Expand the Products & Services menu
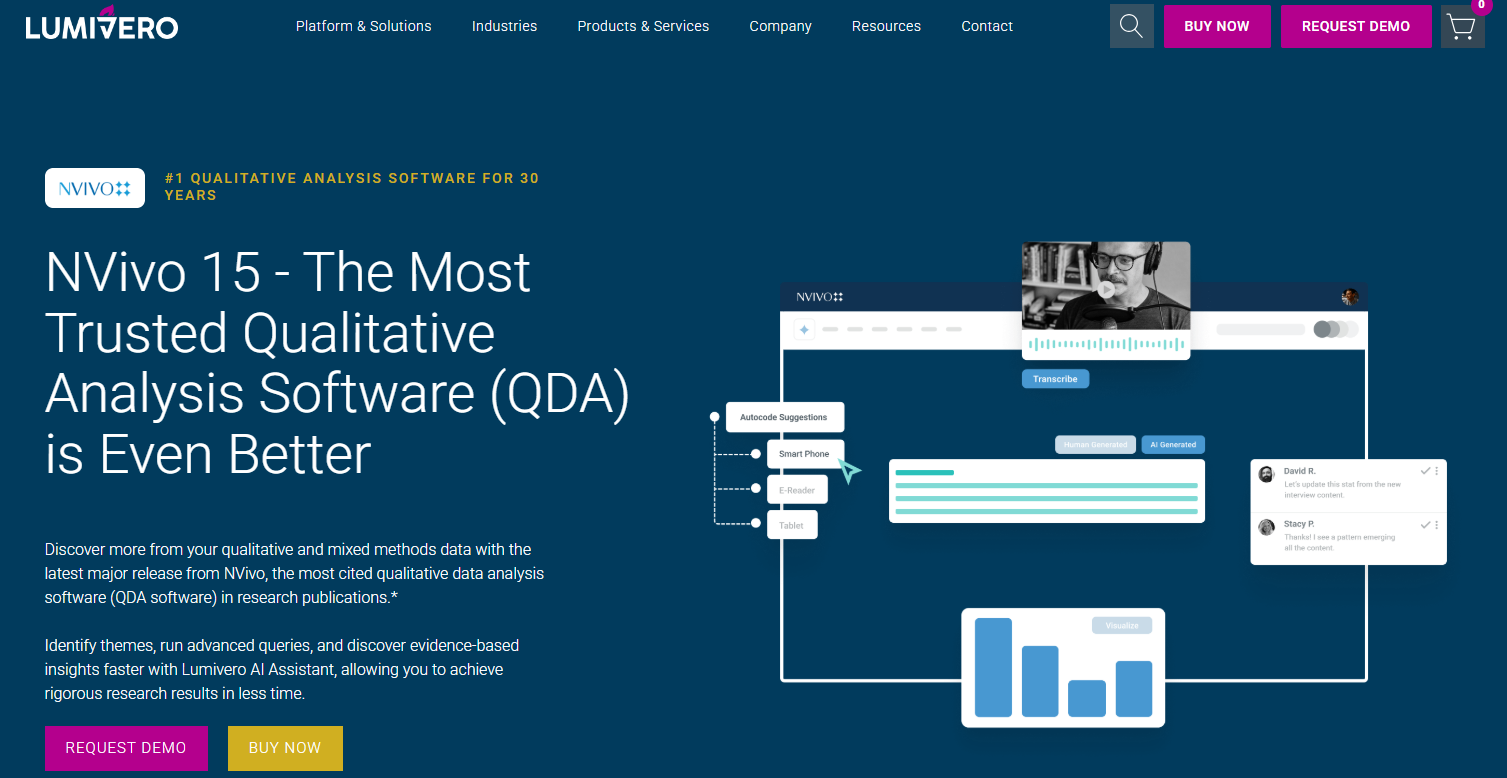This screenshot has height=778, width=1507. pyautogui.click(x=643, y=26)
